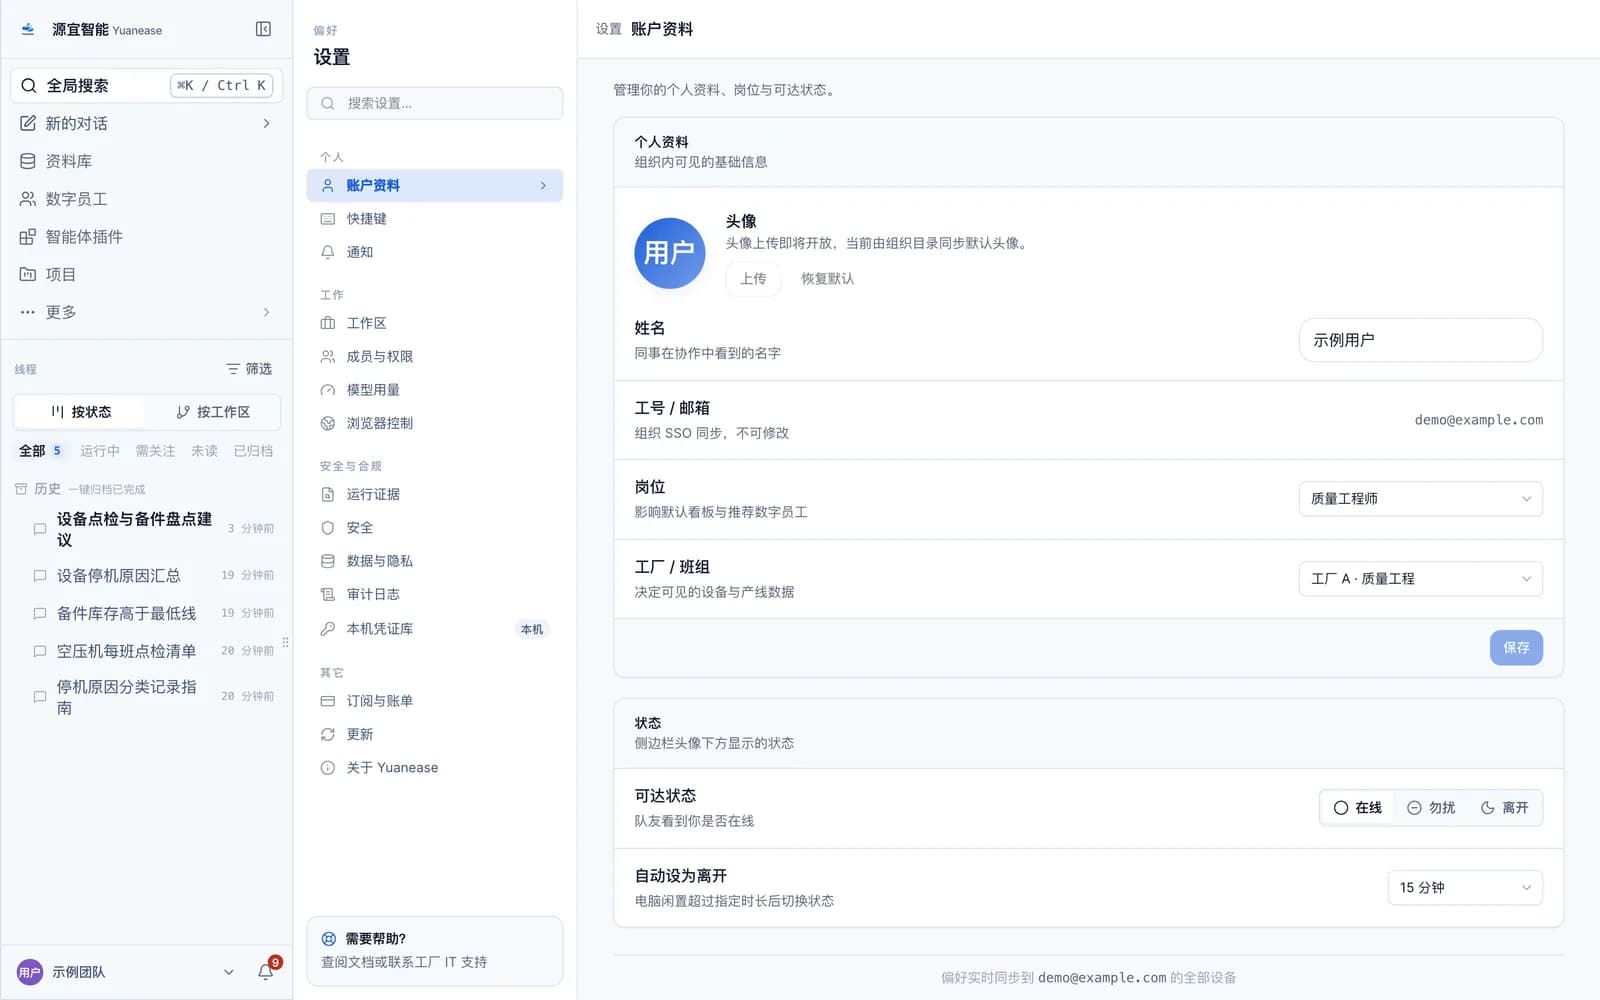Open the 全局搜索 box
This screenshot has height=1000, width=1600.
click(x=146, y=86)
